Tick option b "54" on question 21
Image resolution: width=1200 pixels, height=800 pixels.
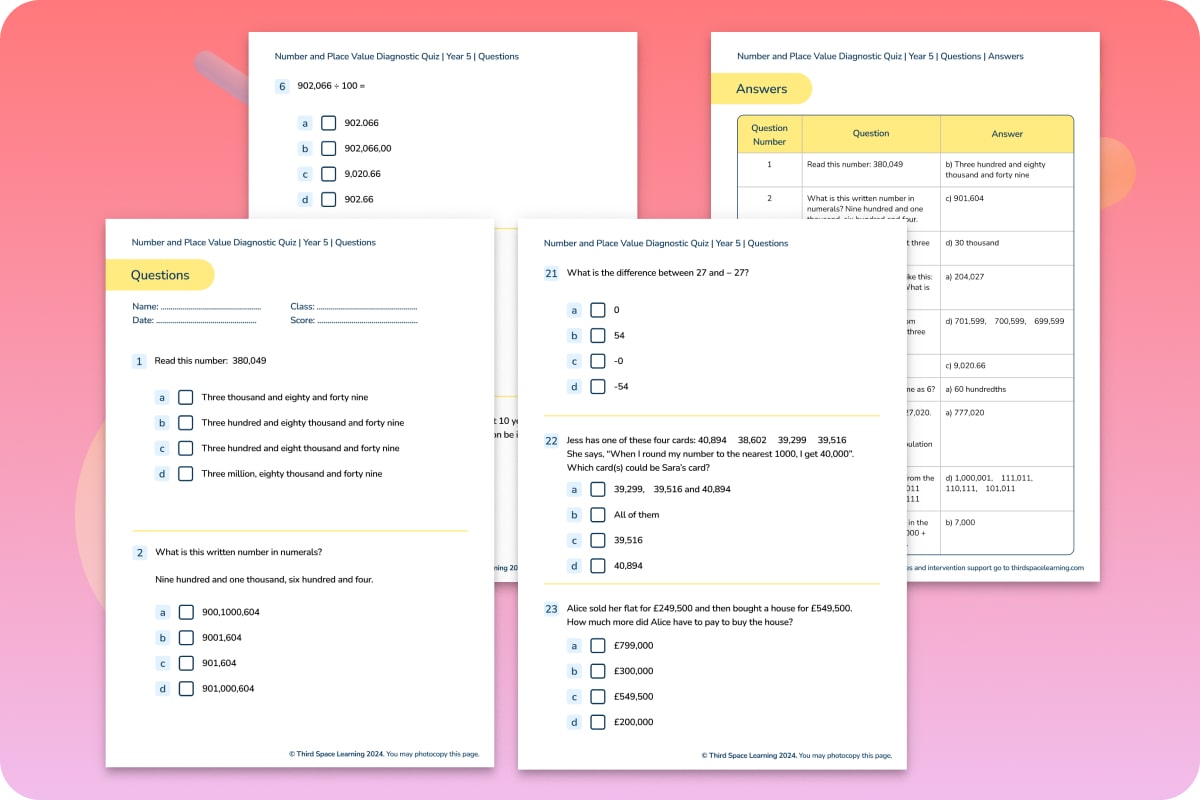click(598, 336)
